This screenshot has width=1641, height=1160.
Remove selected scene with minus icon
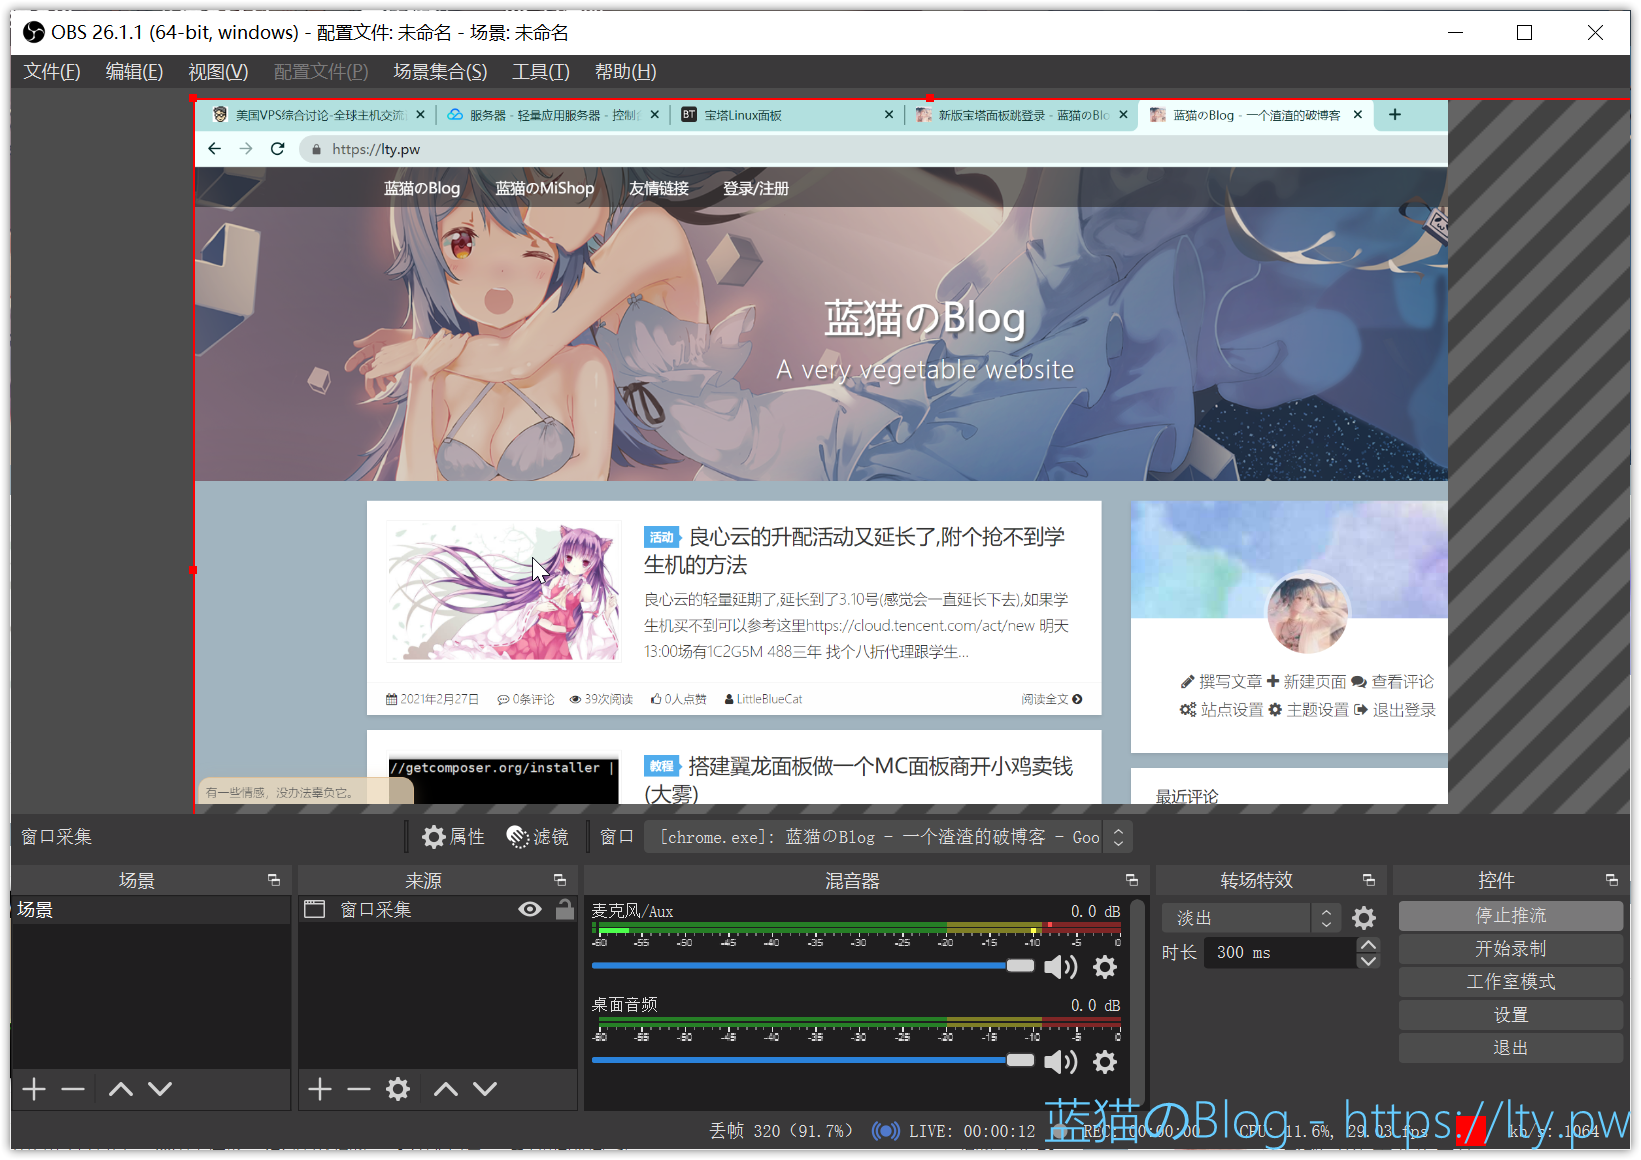[x=73, y=1089]
